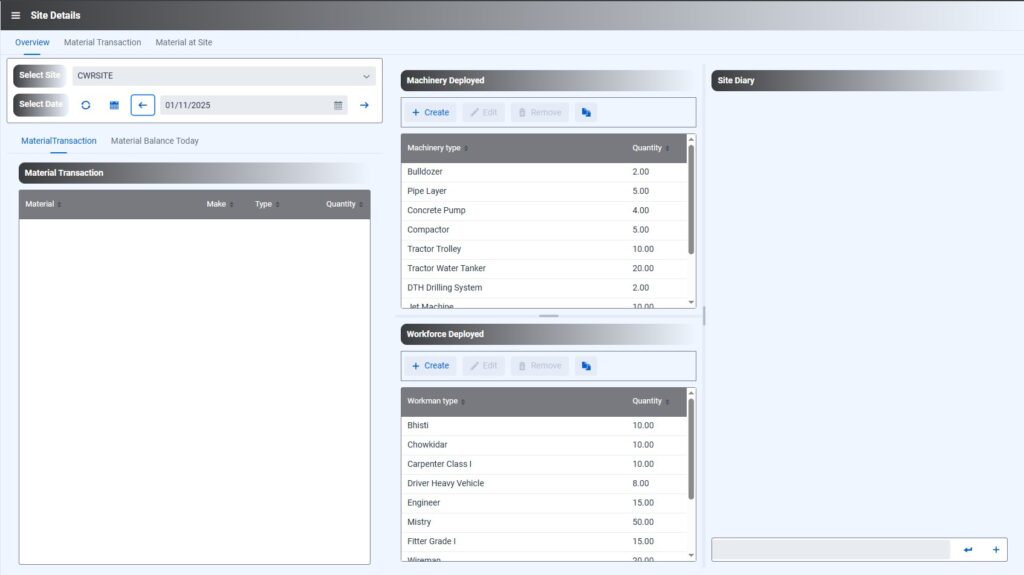Viewport: 1024px width, 575px height.
Task: Open the calendar picker inside the date field
Action: pos(338,105)
